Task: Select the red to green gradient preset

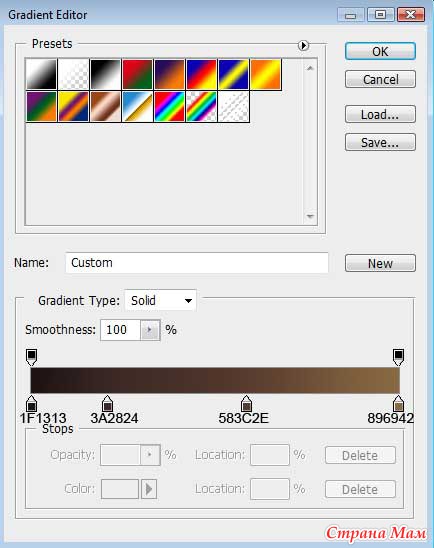Action: pyautogui.click(x=137, y=74)
